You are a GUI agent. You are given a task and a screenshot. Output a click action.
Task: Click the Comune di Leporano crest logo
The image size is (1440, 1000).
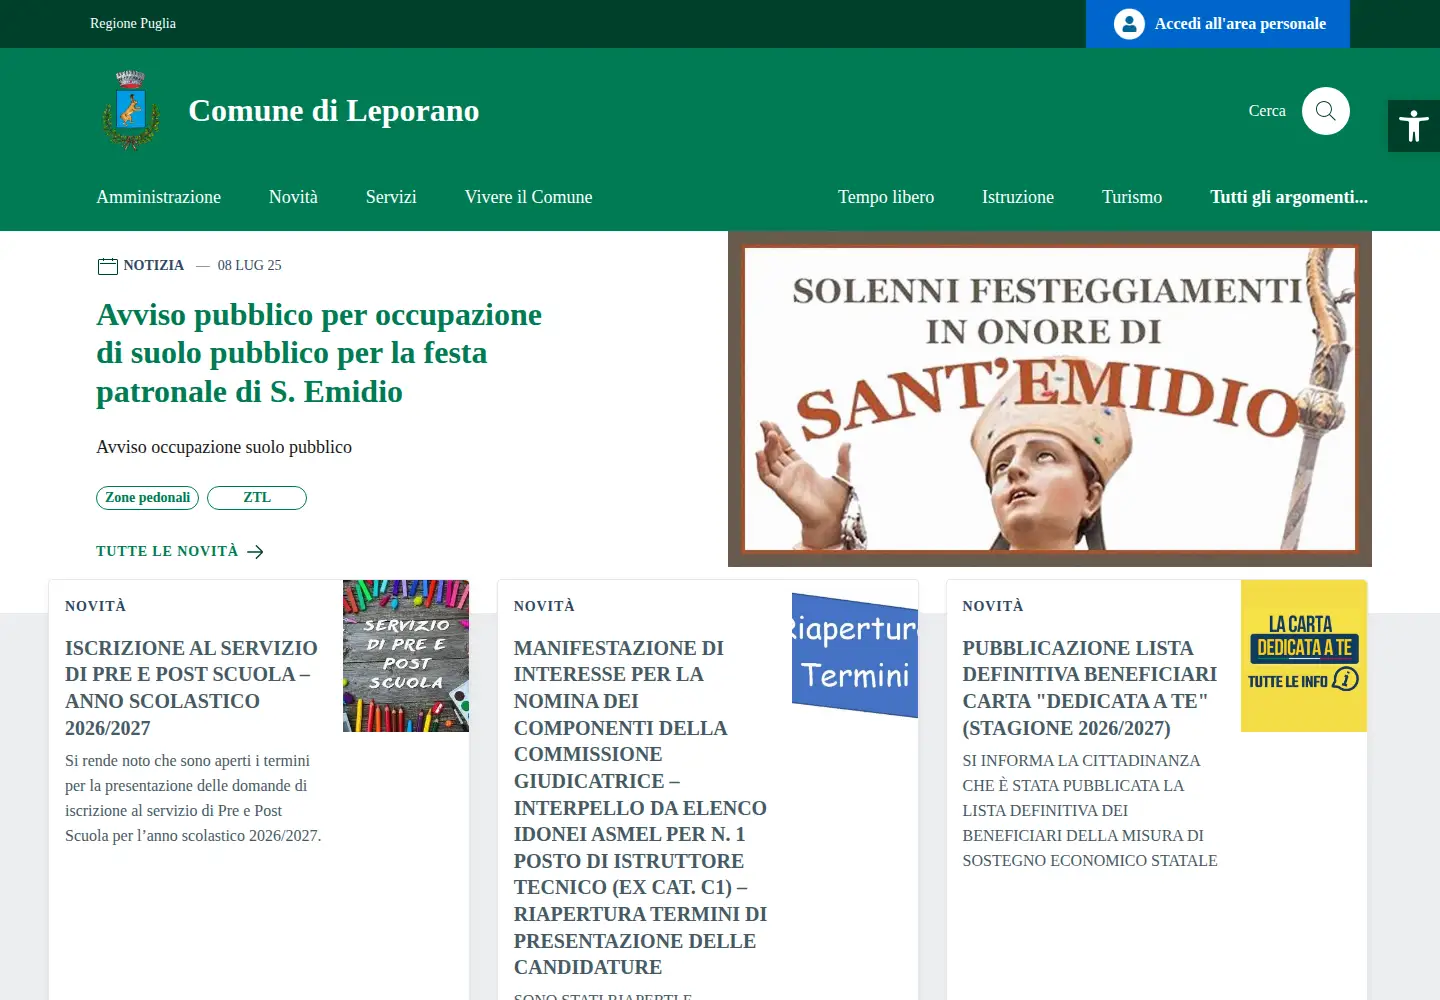131,110
